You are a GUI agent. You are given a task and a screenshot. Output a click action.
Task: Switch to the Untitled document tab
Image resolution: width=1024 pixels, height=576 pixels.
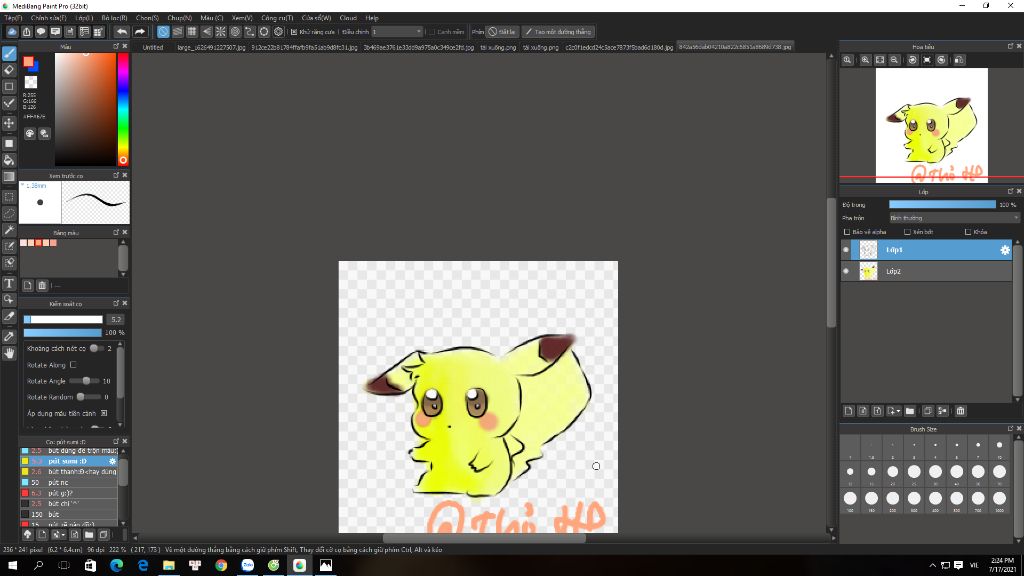click(153, 48)
